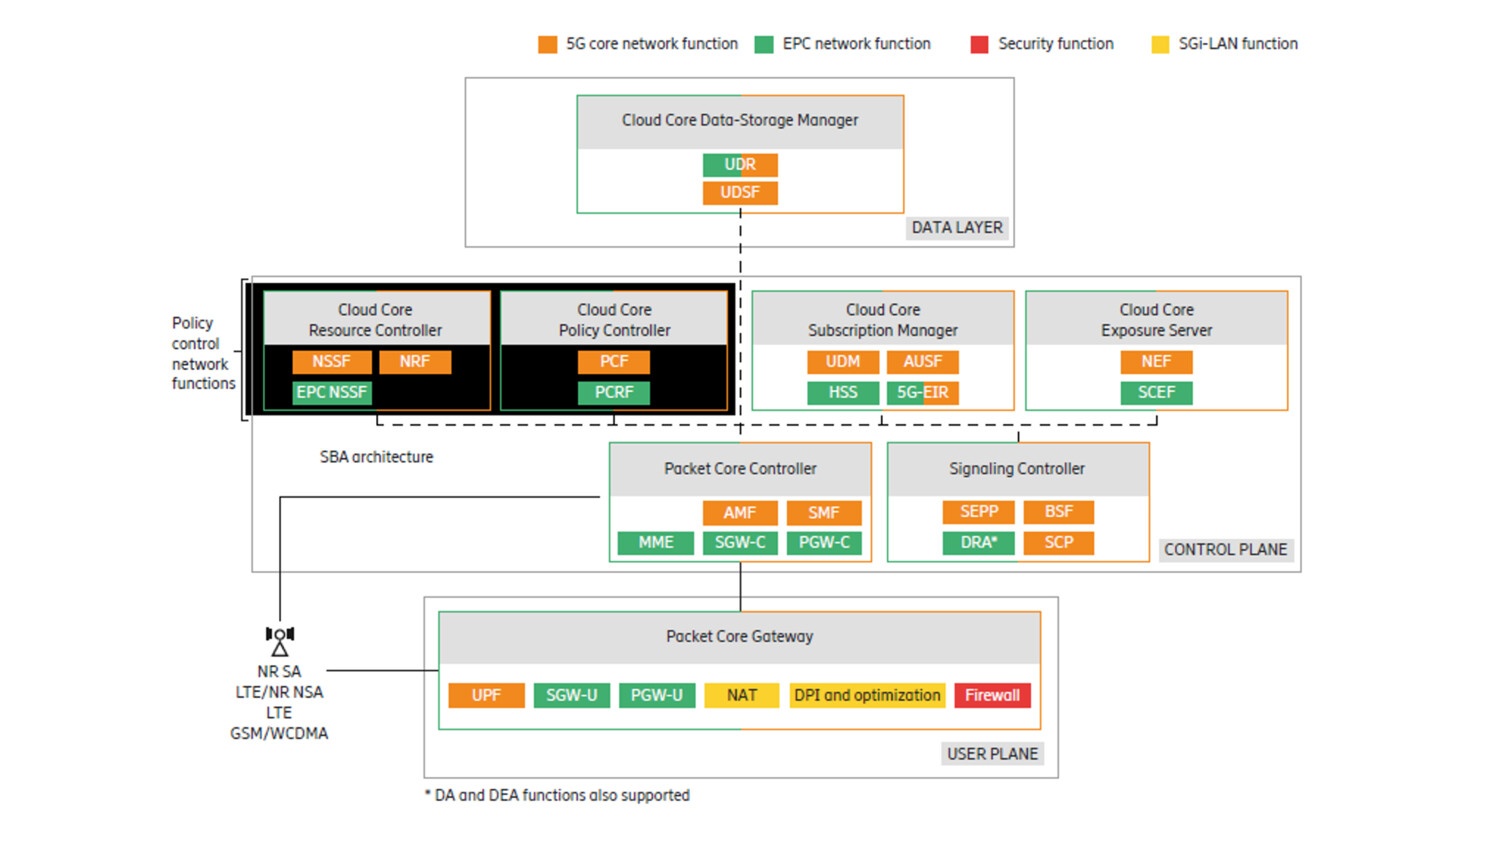The image size is (1500, 844).
Task: Click the SMF block in Packet Core Controller
Action: click(x=824, y=513)
